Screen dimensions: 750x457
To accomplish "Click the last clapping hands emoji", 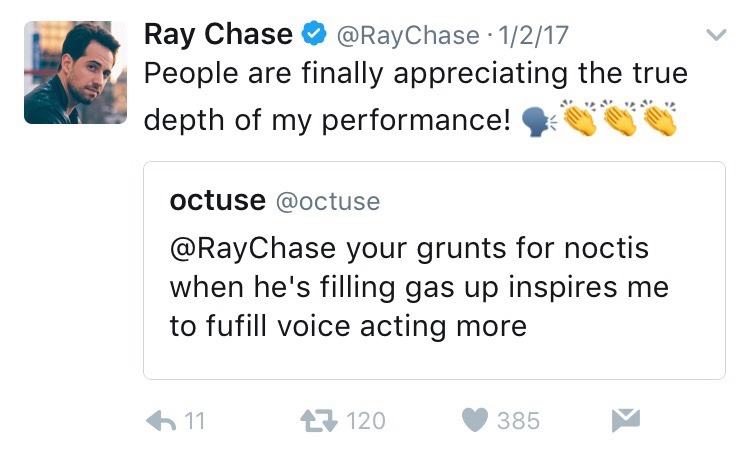I will tap(659, 120).
